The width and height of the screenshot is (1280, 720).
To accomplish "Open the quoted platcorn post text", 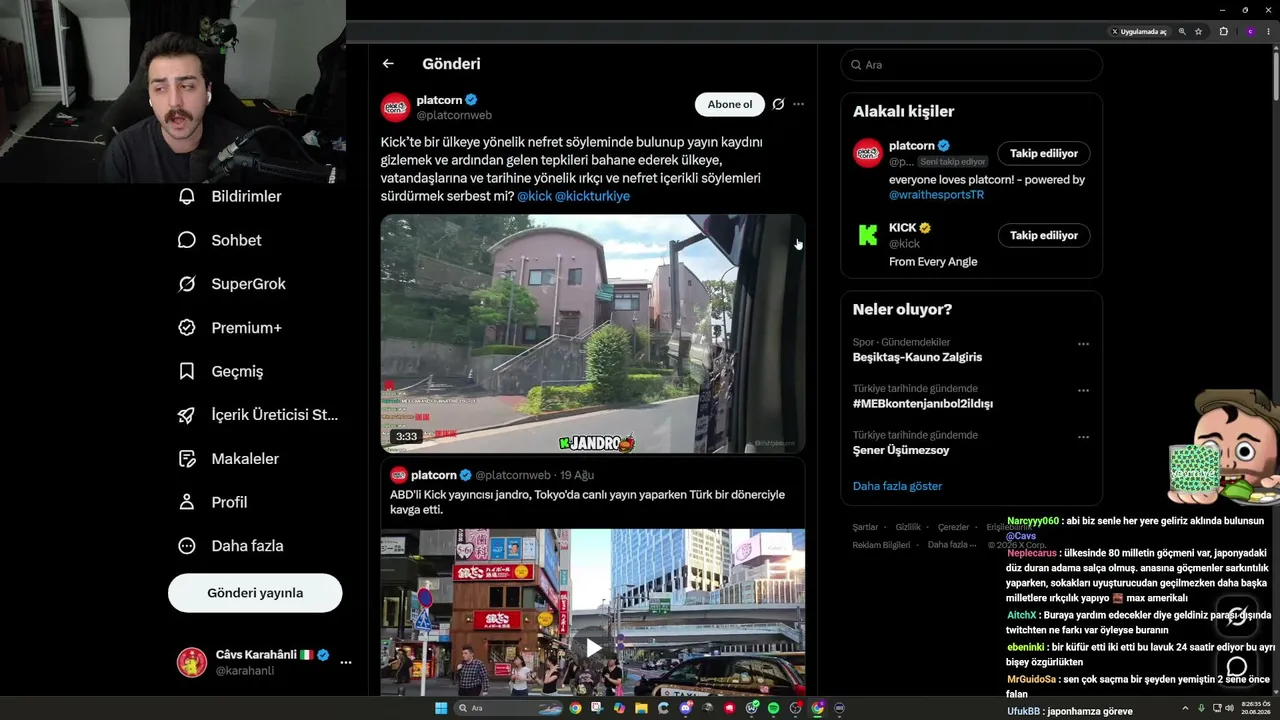I will (x=587, y=502).
